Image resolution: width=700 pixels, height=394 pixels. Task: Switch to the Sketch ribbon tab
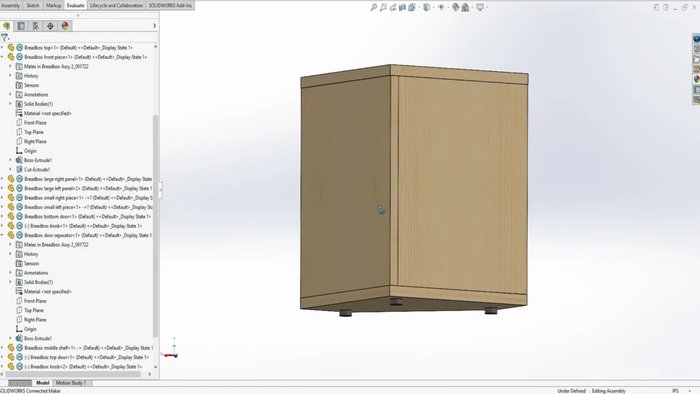pyautogui.click(x=33, y=5)
